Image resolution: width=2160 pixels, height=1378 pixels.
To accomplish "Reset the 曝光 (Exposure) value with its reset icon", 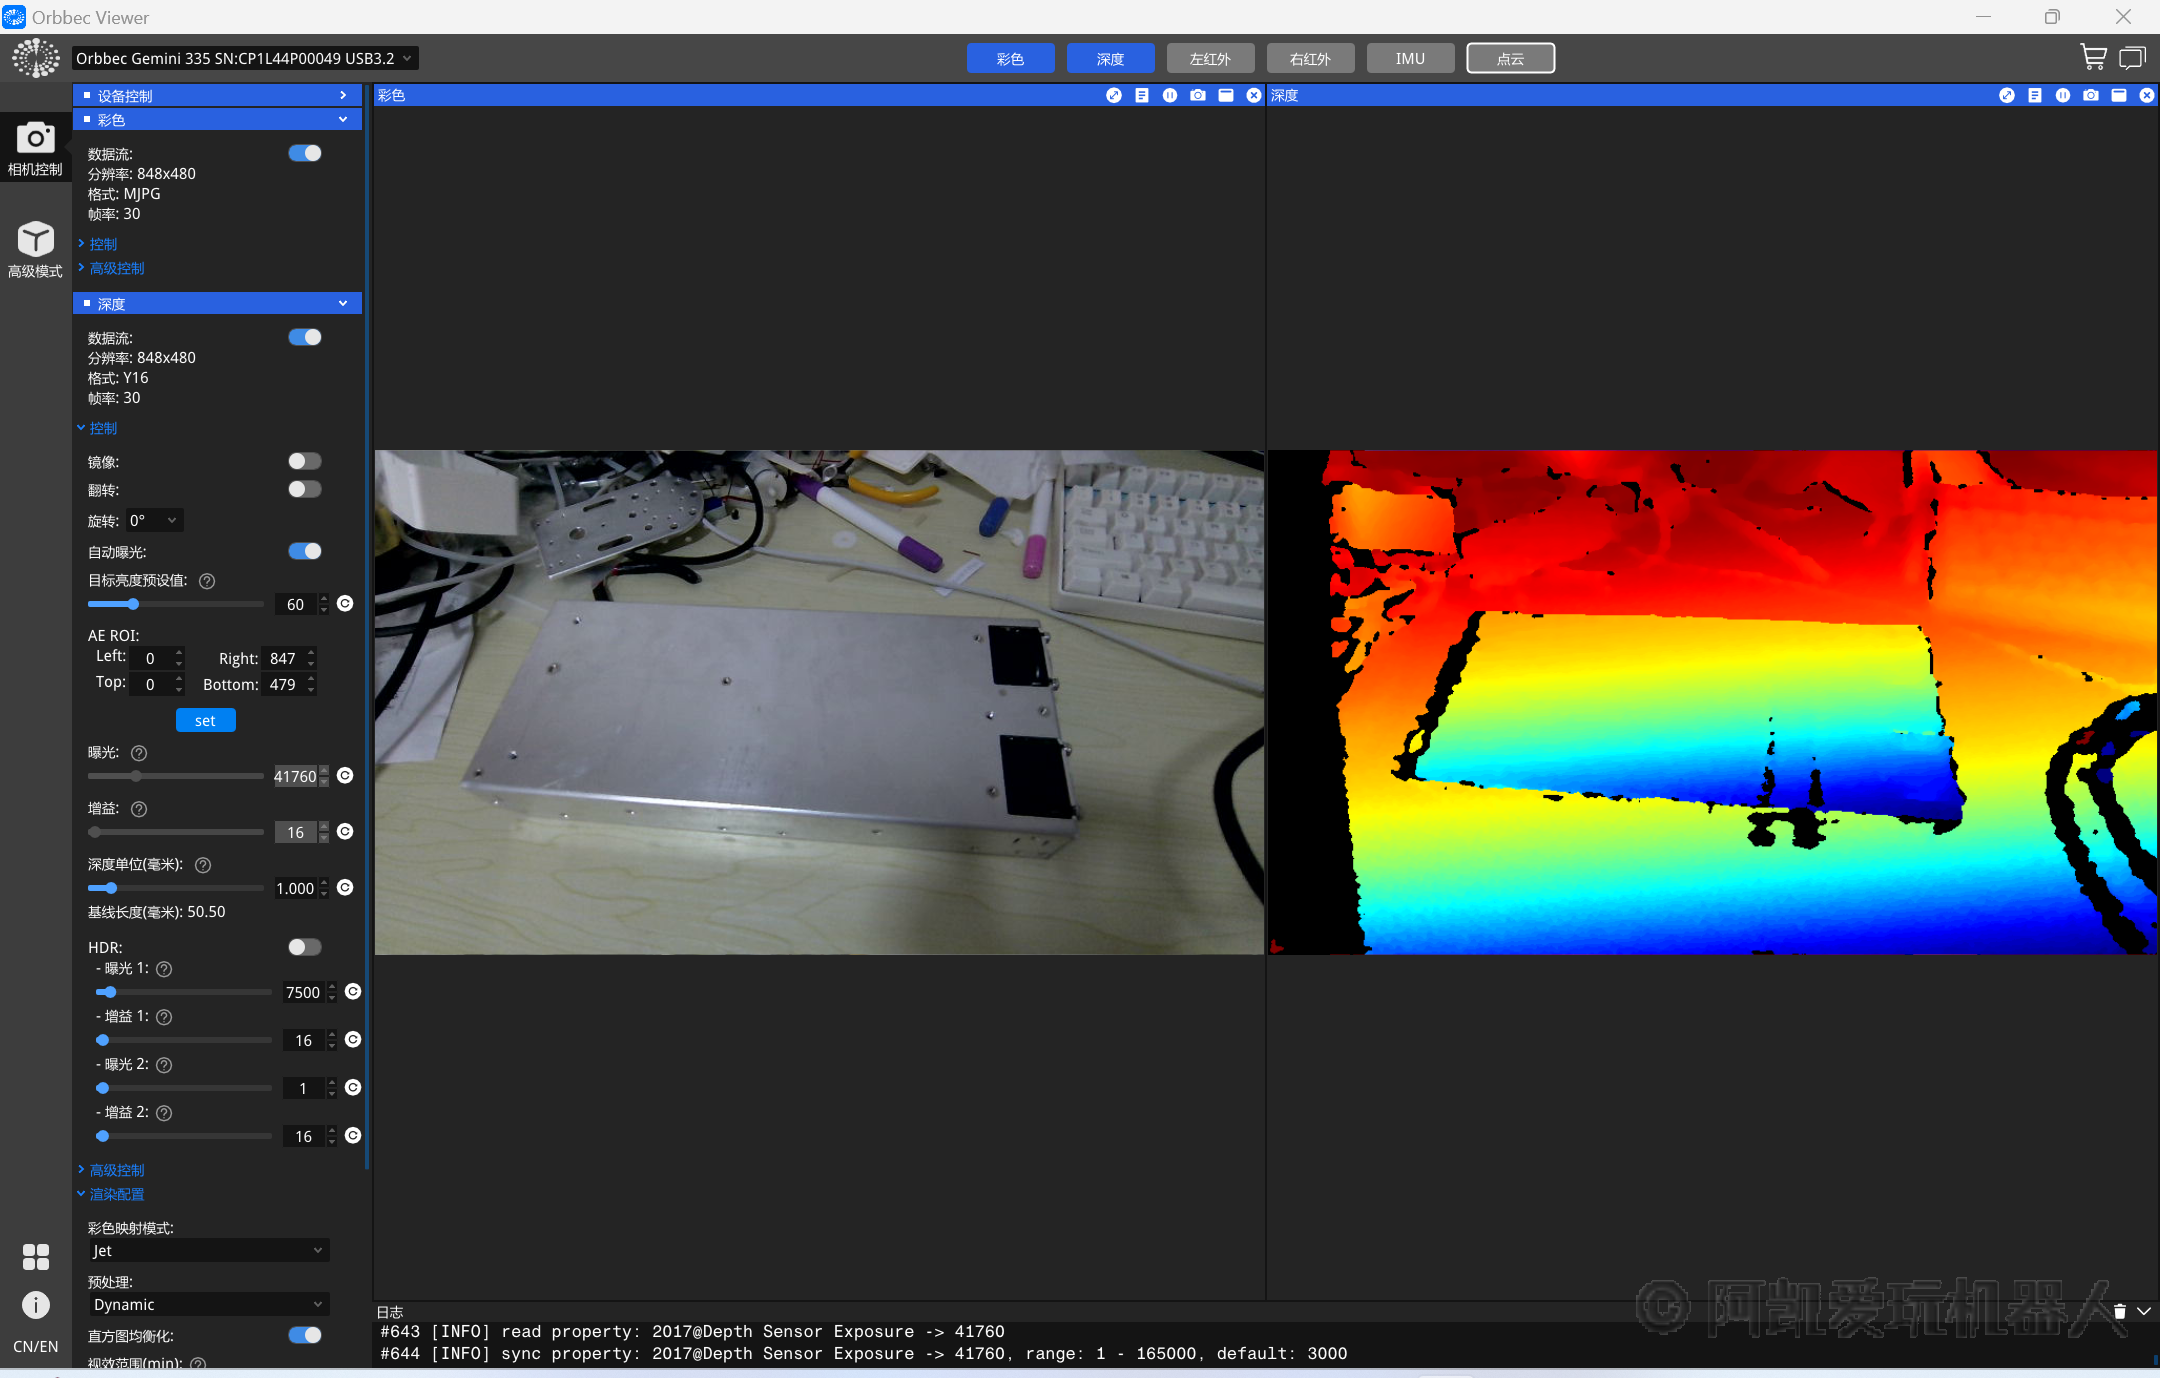I will pyautogui.click(x=345, y=776).
